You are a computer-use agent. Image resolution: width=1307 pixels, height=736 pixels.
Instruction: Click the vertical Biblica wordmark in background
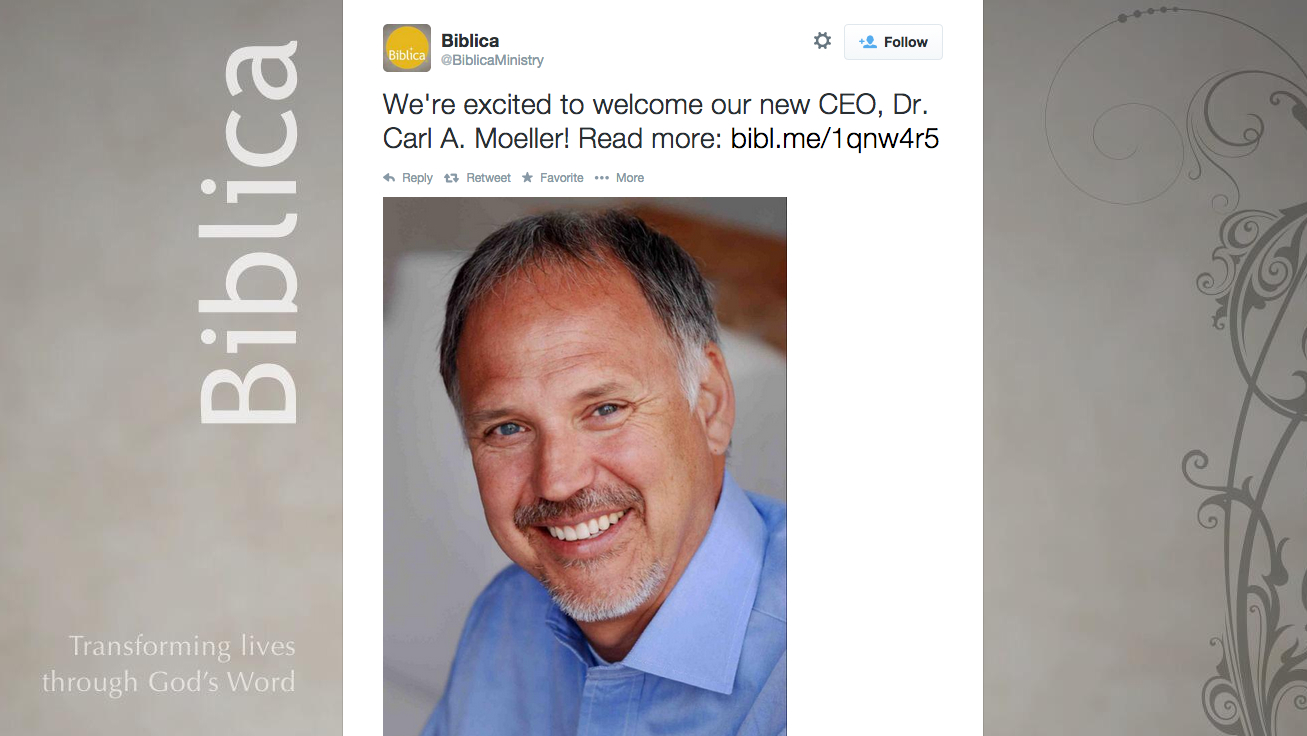point(248,232)
